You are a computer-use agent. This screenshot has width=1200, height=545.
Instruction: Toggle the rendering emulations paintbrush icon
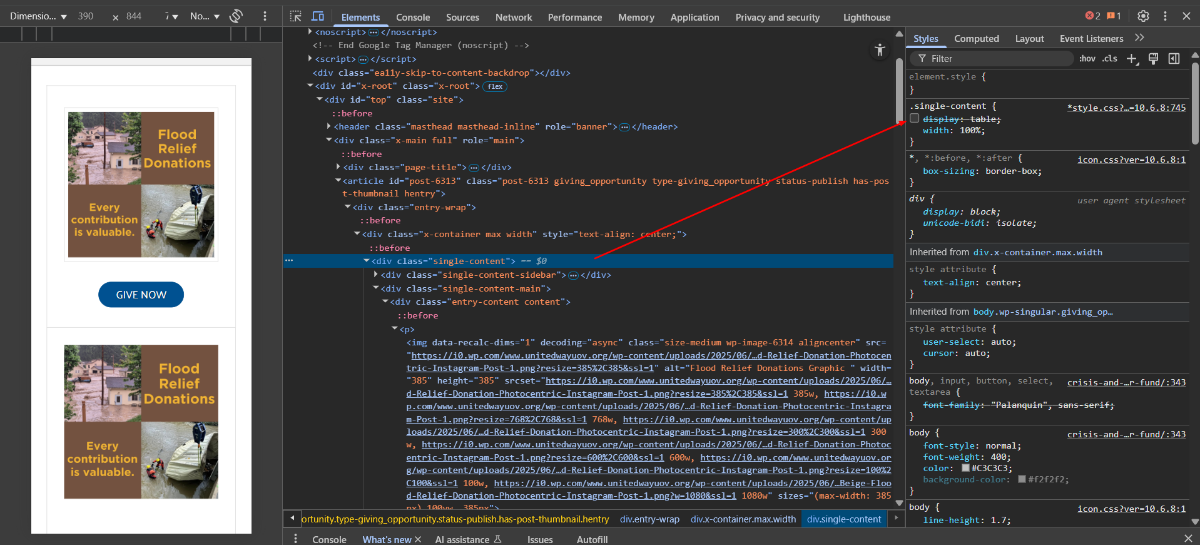point(1153,59)
